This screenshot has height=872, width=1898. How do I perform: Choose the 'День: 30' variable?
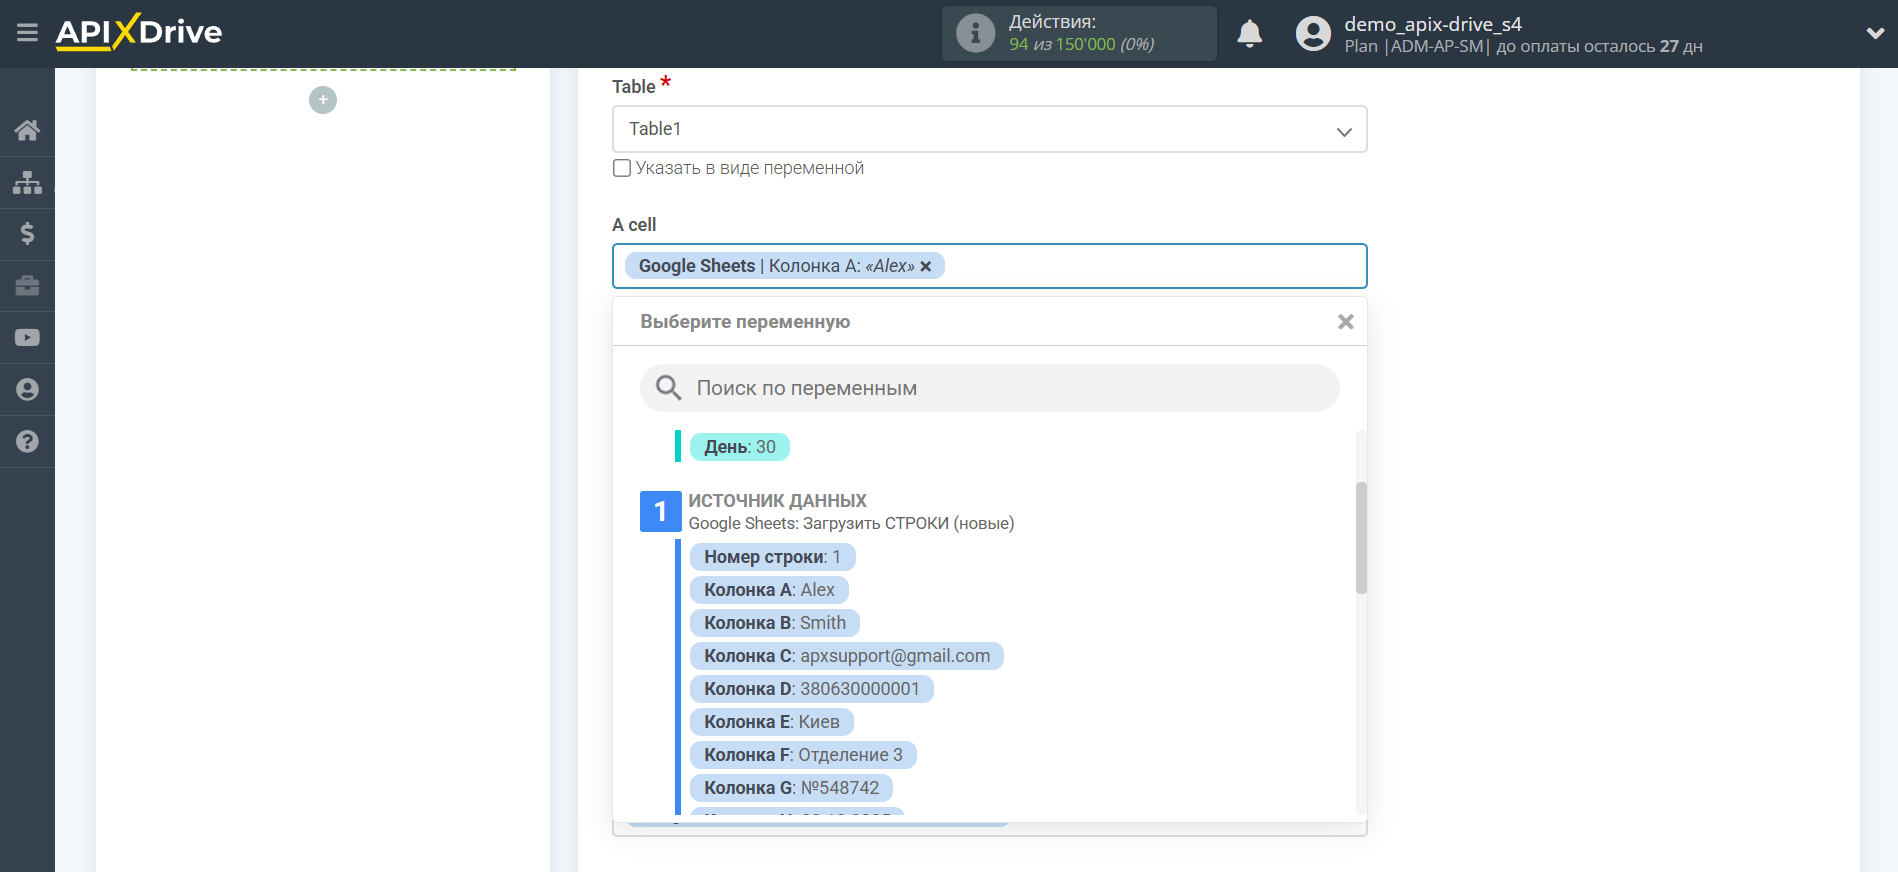coord(739,447)
